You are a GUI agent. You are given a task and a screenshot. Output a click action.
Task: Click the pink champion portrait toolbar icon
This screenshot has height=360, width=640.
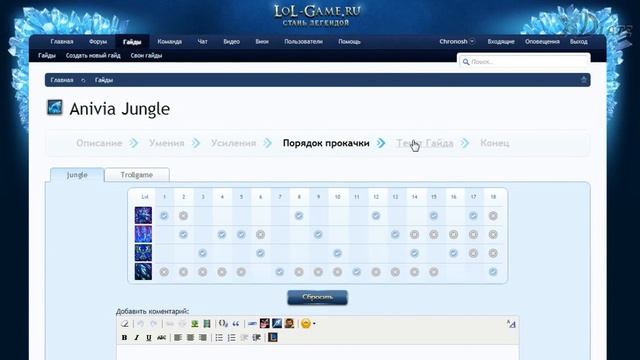point(264,323)
